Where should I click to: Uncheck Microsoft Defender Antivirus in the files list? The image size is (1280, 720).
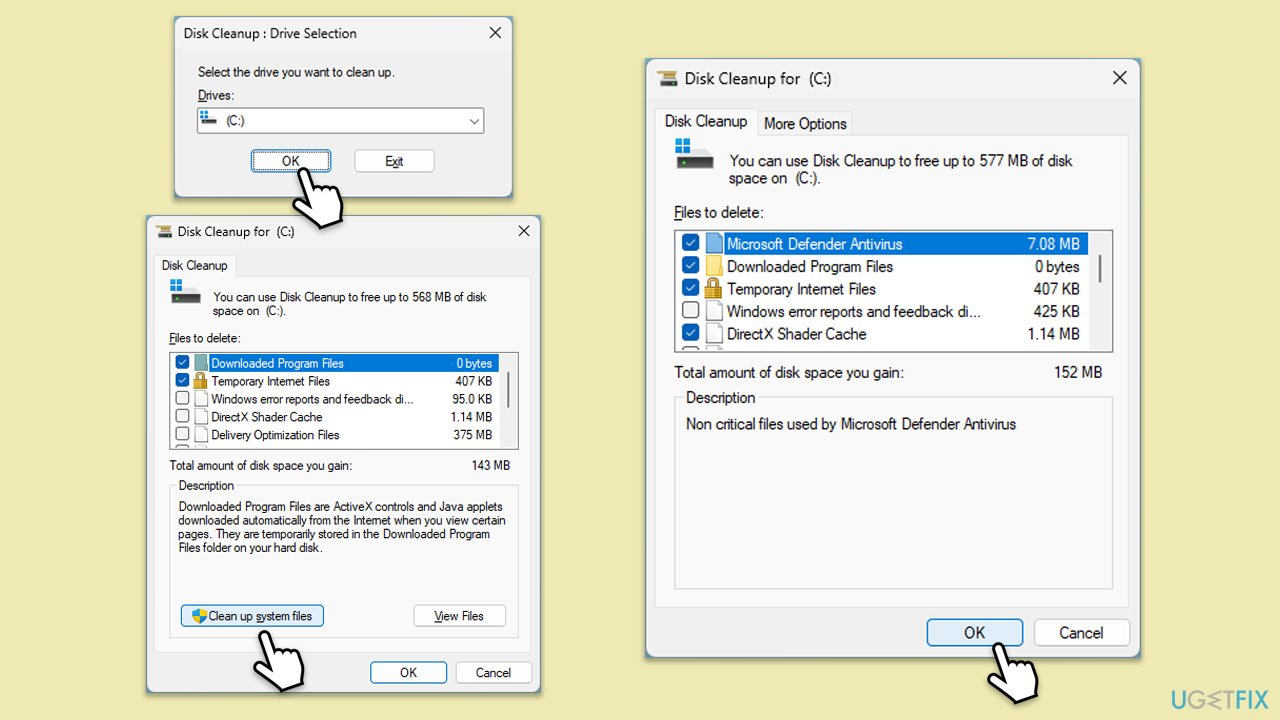pos(689,242)
